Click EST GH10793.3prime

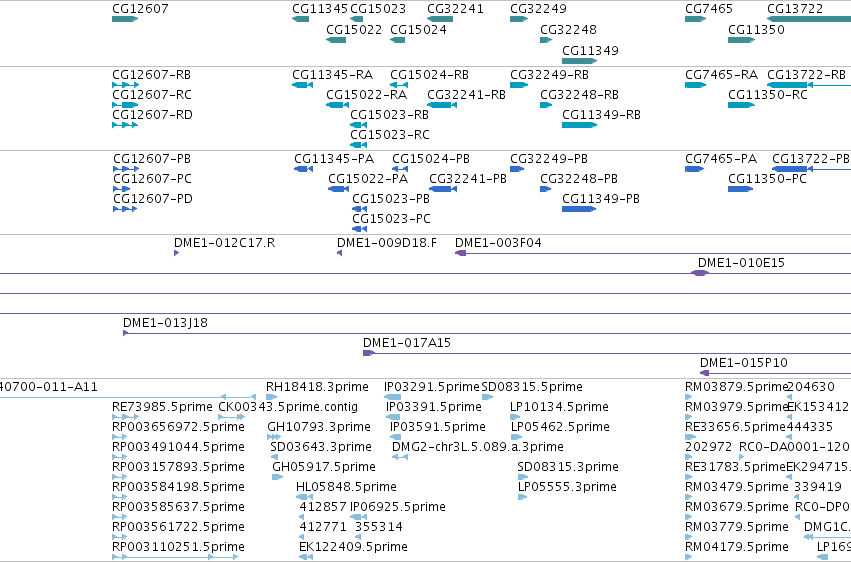[274, 437]
